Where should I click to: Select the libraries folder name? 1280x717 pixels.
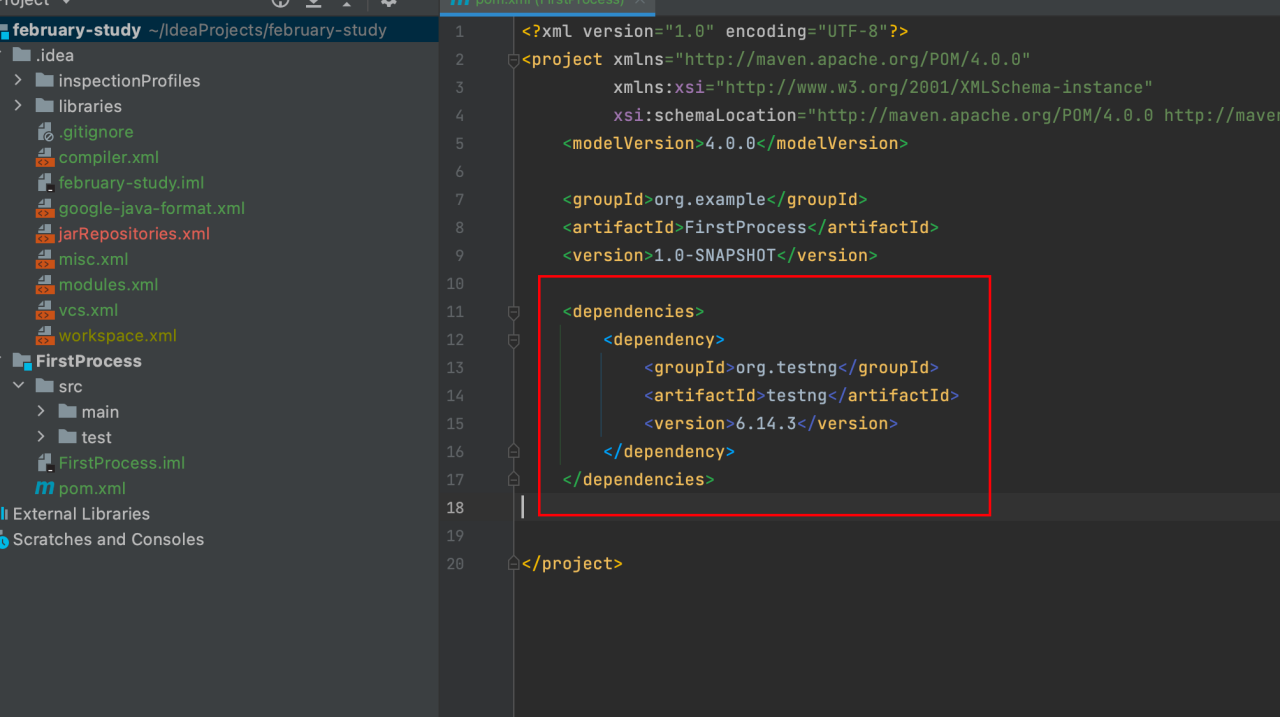pyautogui.click(x=90, y=106)
